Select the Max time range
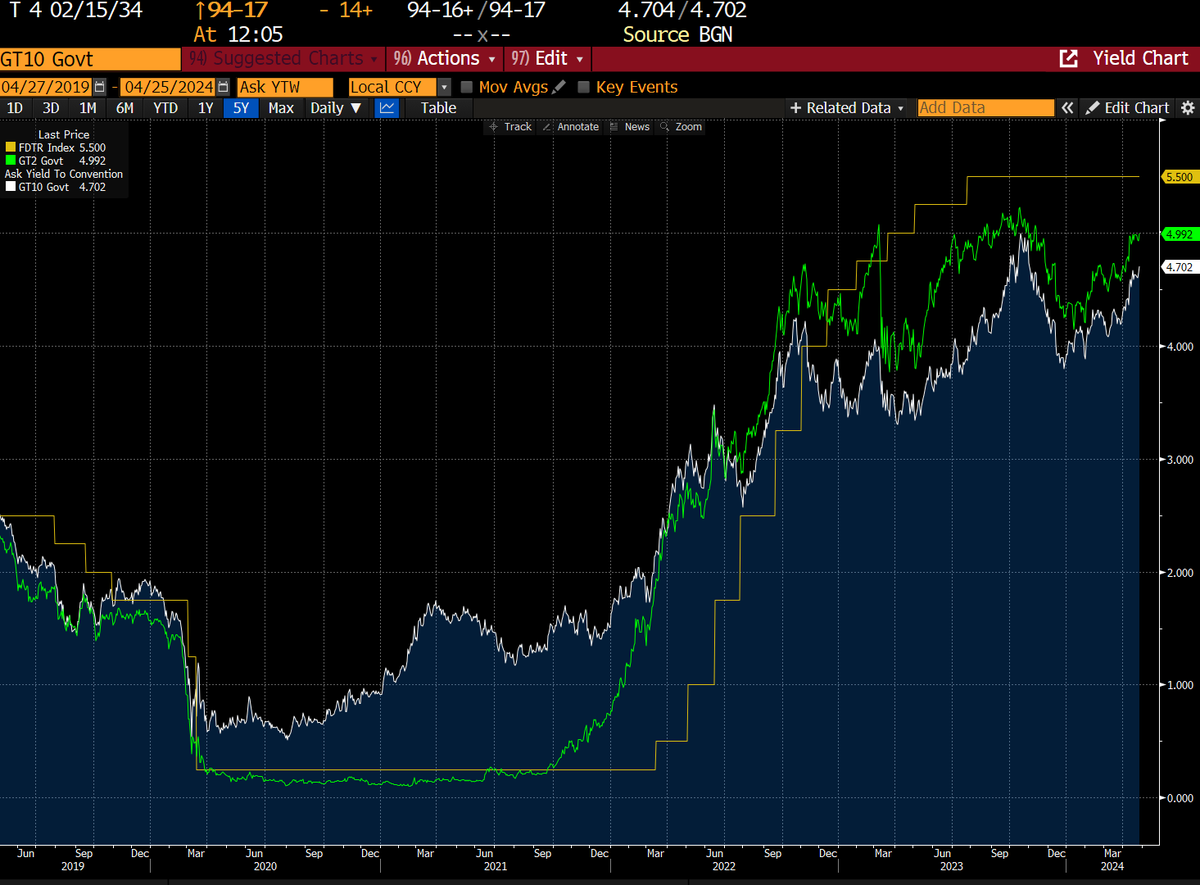 point(281,107)
